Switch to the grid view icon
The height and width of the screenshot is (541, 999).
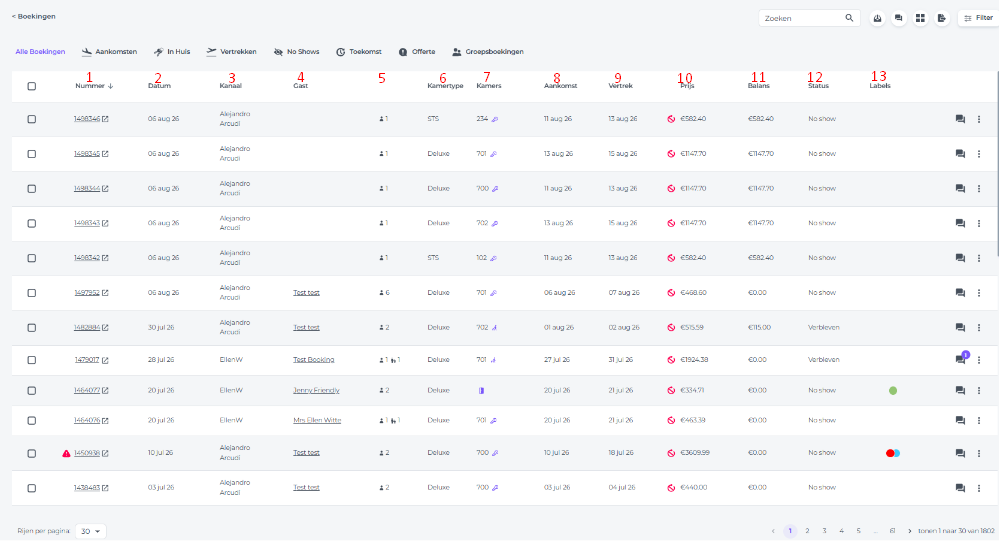tap(920, 18)
